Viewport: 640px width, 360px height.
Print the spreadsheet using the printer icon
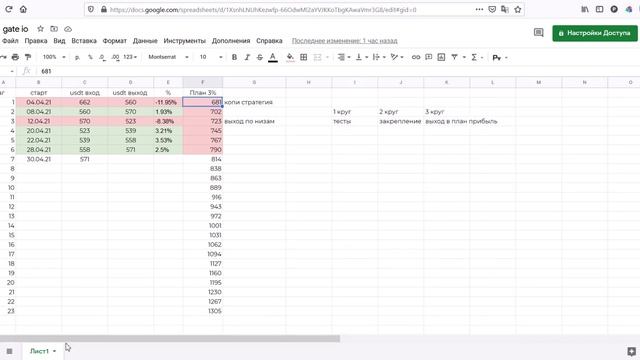[x=15, y=57]
